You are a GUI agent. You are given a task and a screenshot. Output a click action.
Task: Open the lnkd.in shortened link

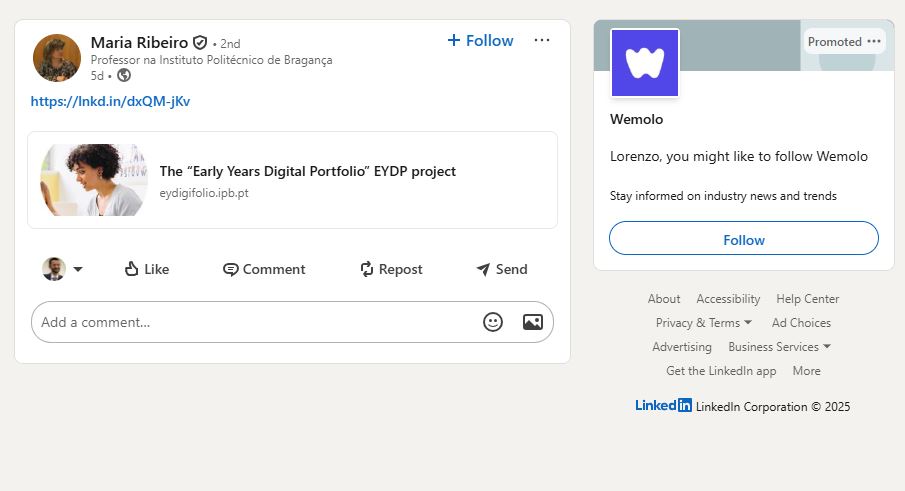click(x=110, y=101)
